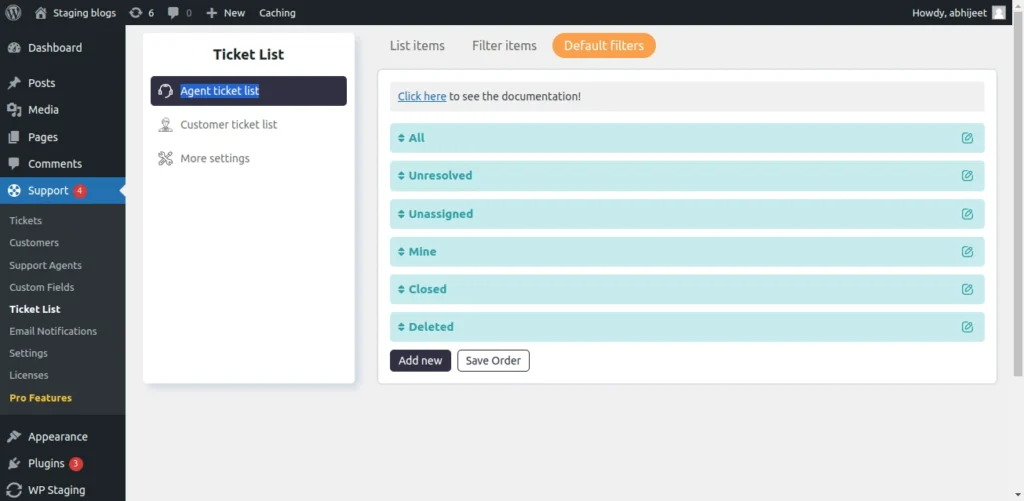Screen dimensions: 1024x501
Task: Open More settings text
Action: [215, 158]
